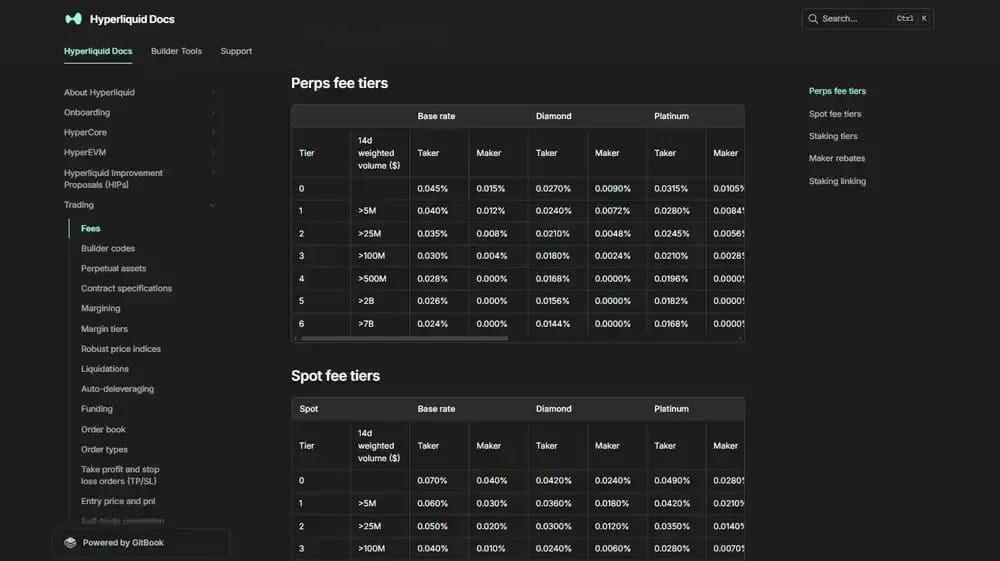Click Perps tier 0 base taker 0.045%
Screen dimensions: 1000x561
tap(432, 189)
